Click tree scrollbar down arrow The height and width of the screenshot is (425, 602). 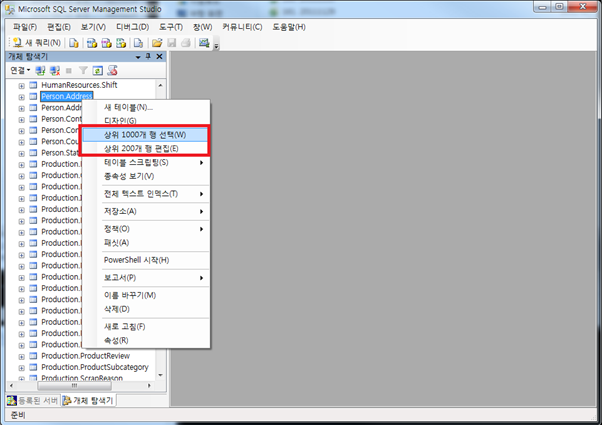tap(160, 375)
